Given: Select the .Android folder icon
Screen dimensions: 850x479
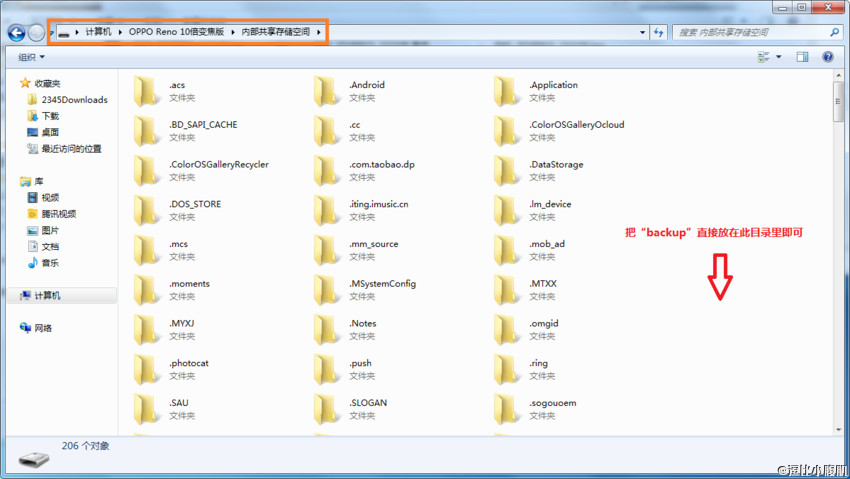Looking at the screenshot, I should tap(326, 90).
